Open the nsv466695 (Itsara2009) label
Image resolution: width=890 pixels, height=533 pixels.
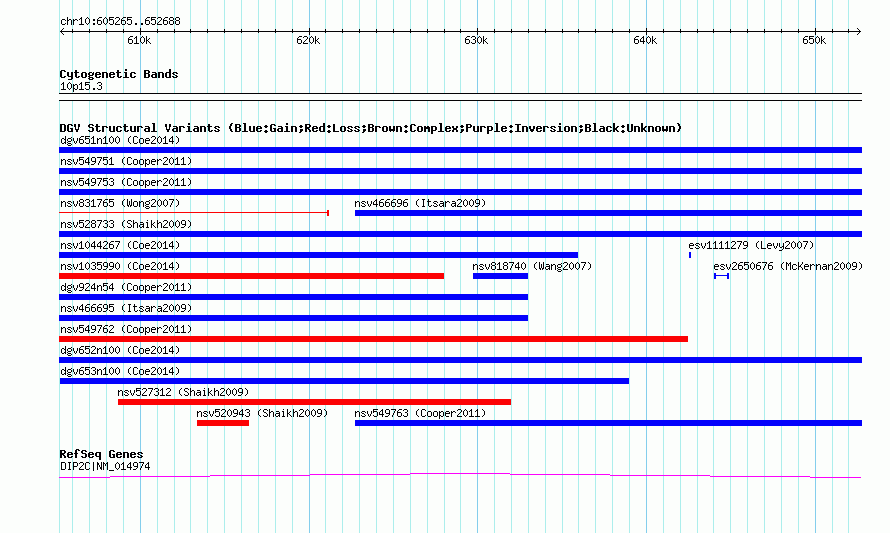[126, 308]
